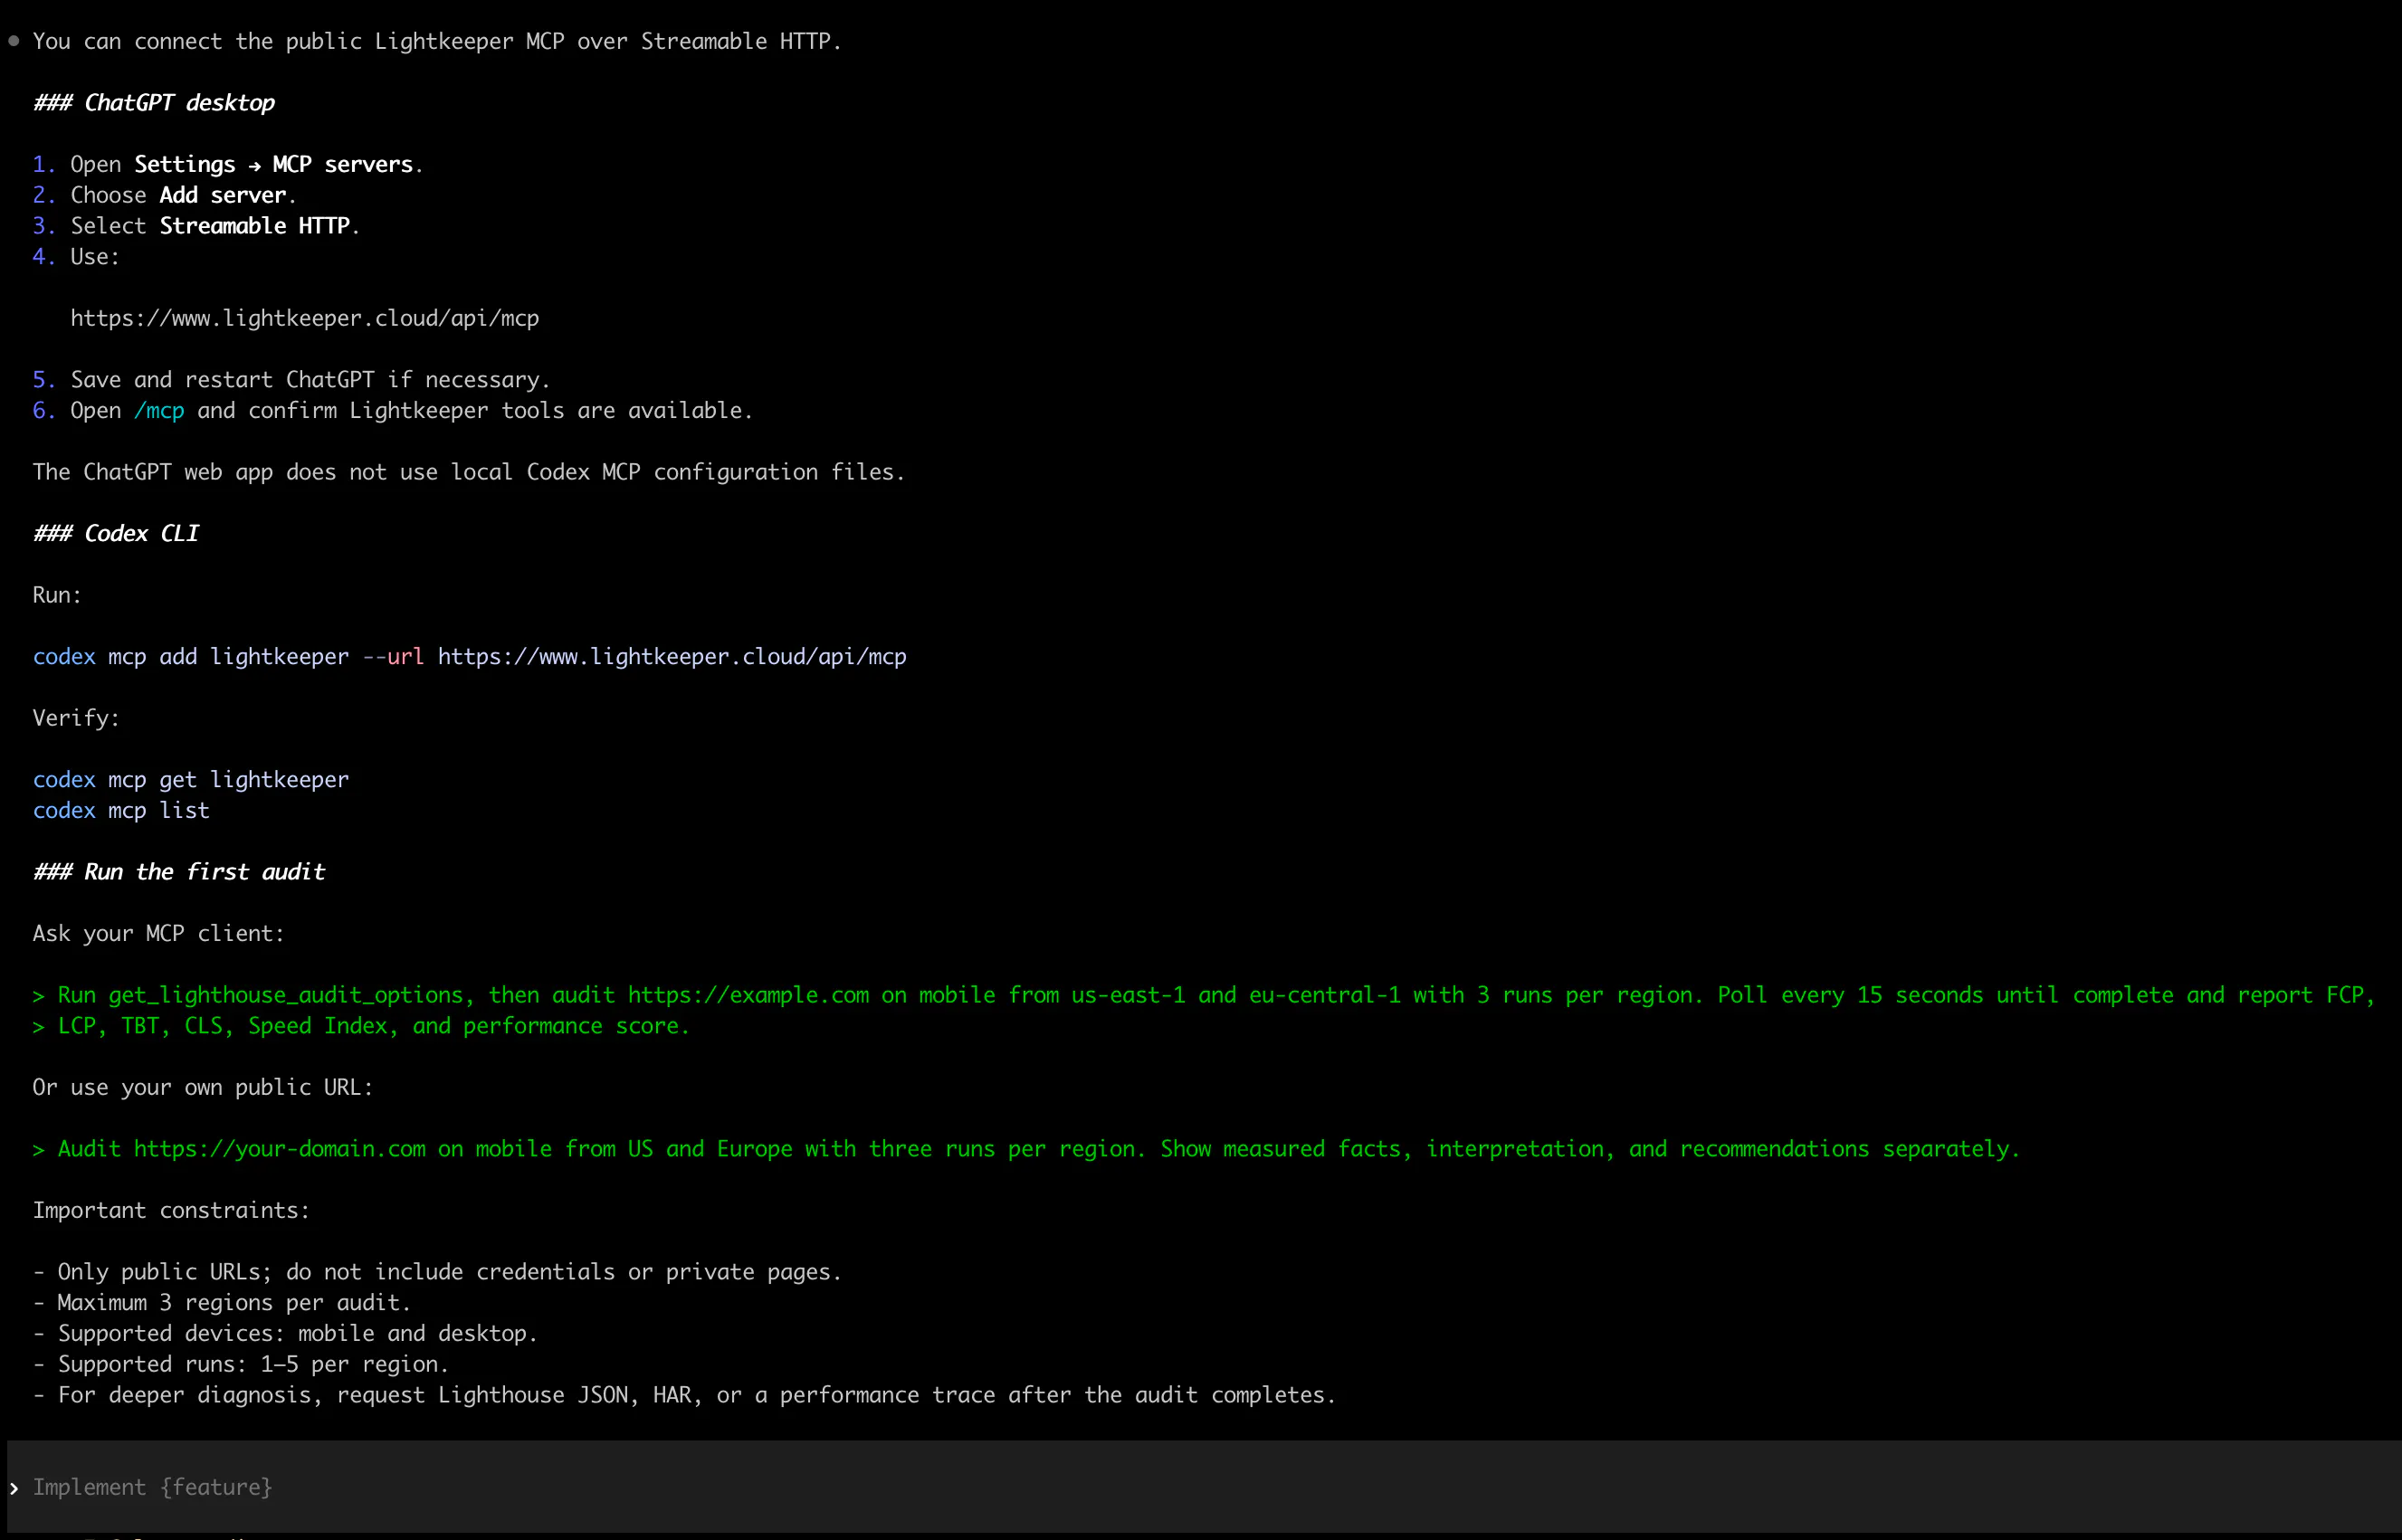Click the '4. Use:' line
Viewport: 2402px width, 1540px height.
pos(76,257)
